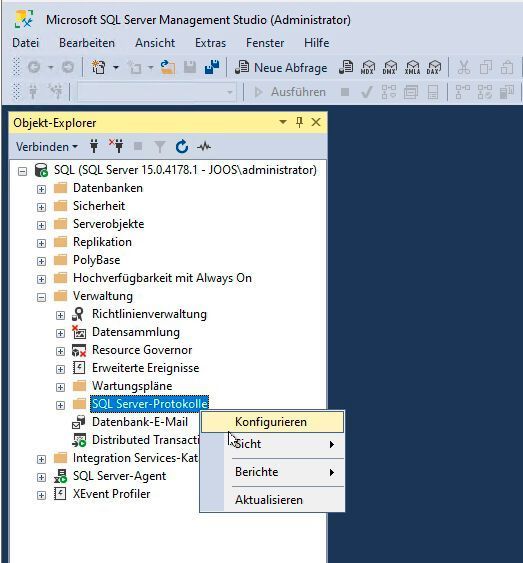The image size is (523, 563).
Task: Click the Resource Governor icon
Action: [79, 350]
